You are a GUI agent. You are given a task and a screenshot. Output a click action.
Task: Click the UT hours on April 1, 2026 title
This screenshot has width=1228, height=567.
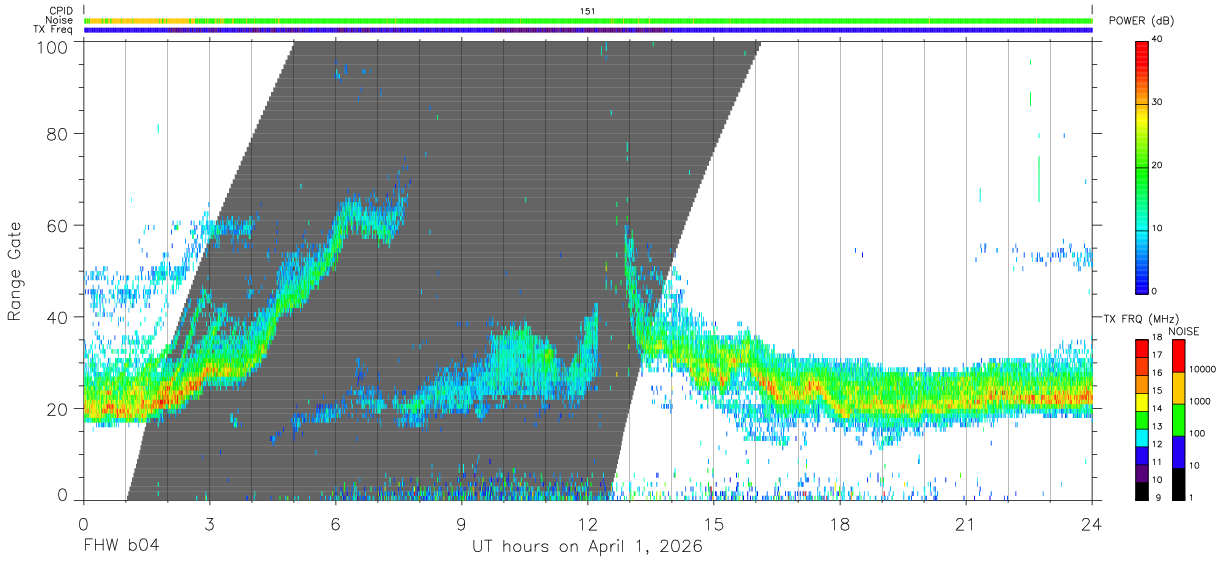click(587, 547)
